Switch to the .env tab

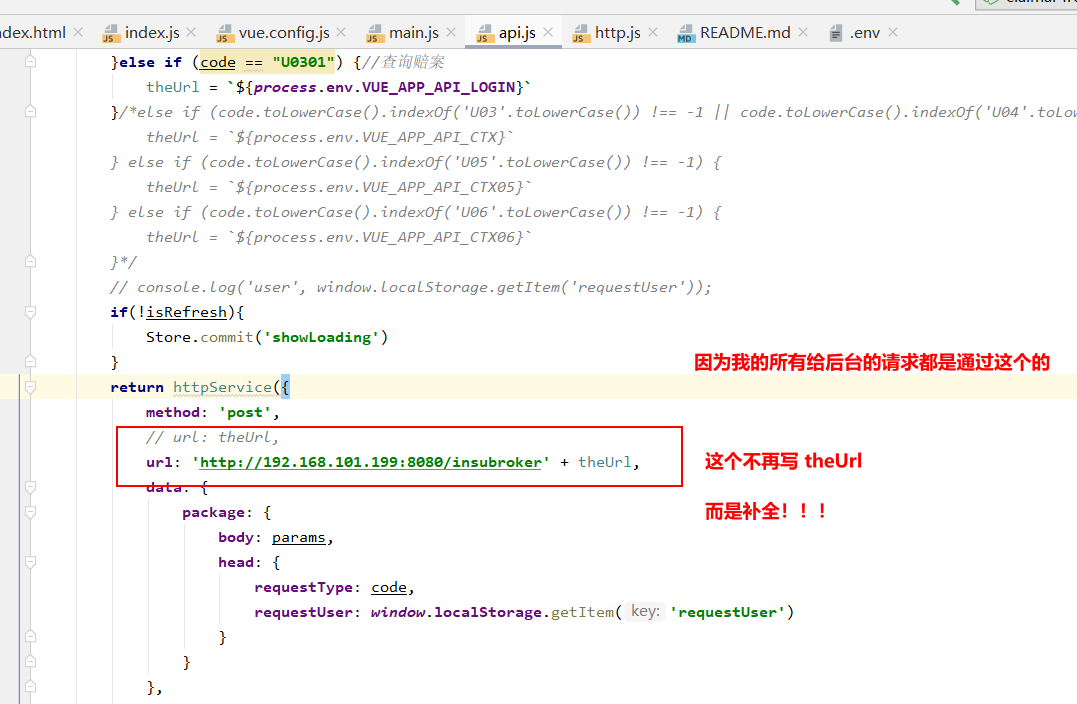[x=865, y=32]
